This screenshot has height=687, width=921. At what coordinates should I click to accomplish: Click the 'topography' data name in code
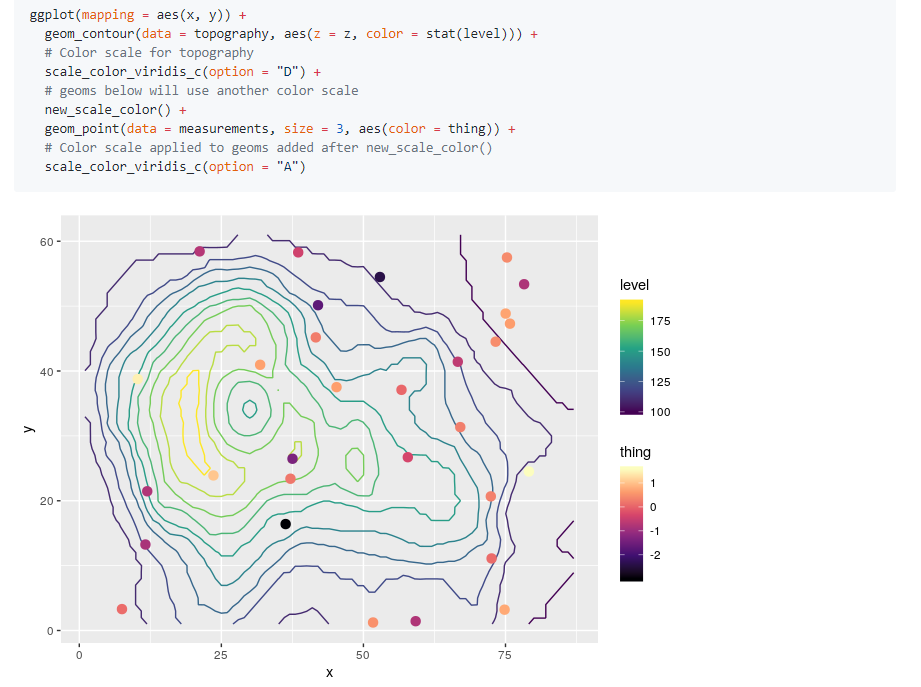(231, 34)
